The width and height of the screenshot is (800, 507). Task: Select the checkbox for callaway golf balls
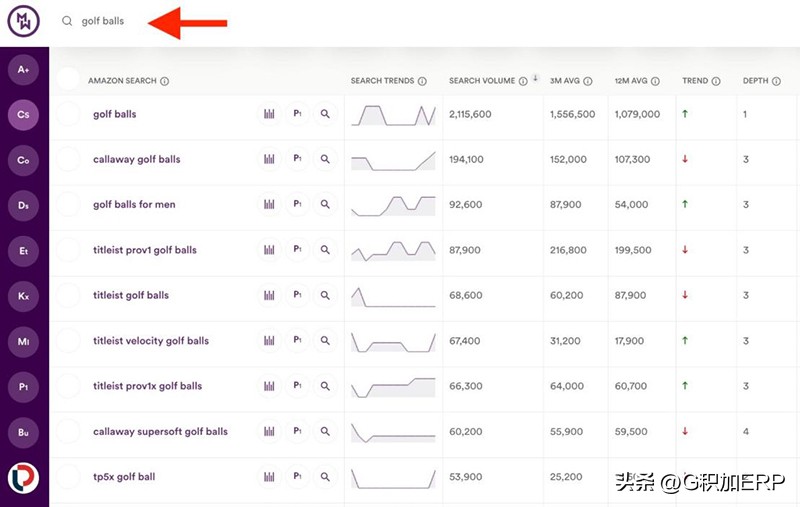pos(68,159)
